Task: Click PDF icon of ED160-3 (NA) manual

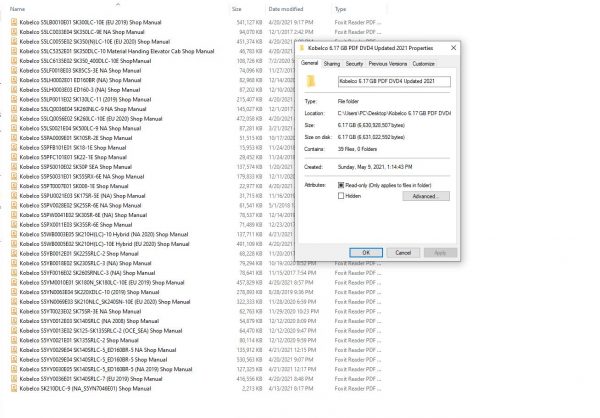Action: tap(14, 90)
